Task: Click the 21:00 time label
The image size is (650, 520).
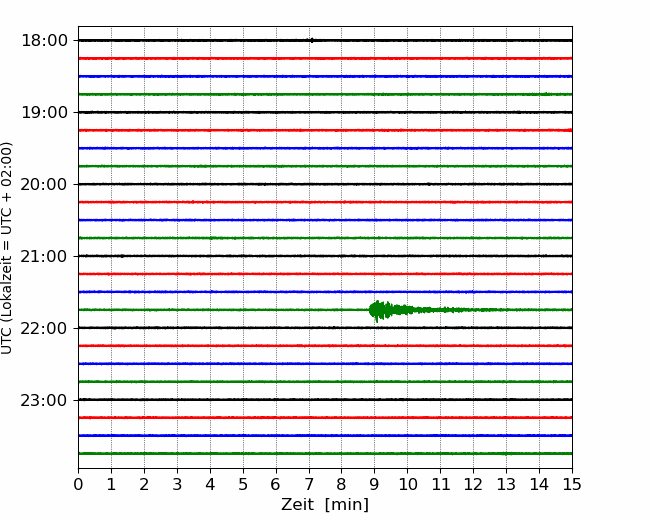Action: pos(44,257)
